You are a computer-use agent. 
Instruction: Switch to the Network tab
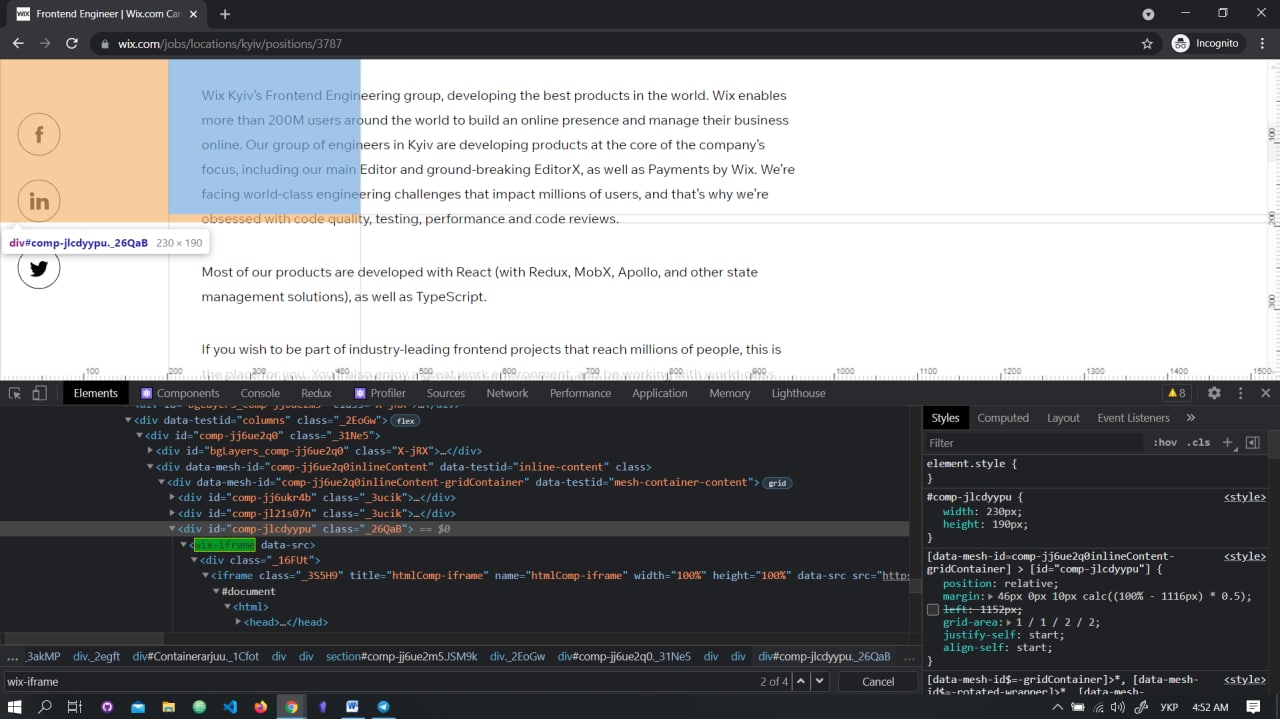pyautogui.click(x=507, y=393)
